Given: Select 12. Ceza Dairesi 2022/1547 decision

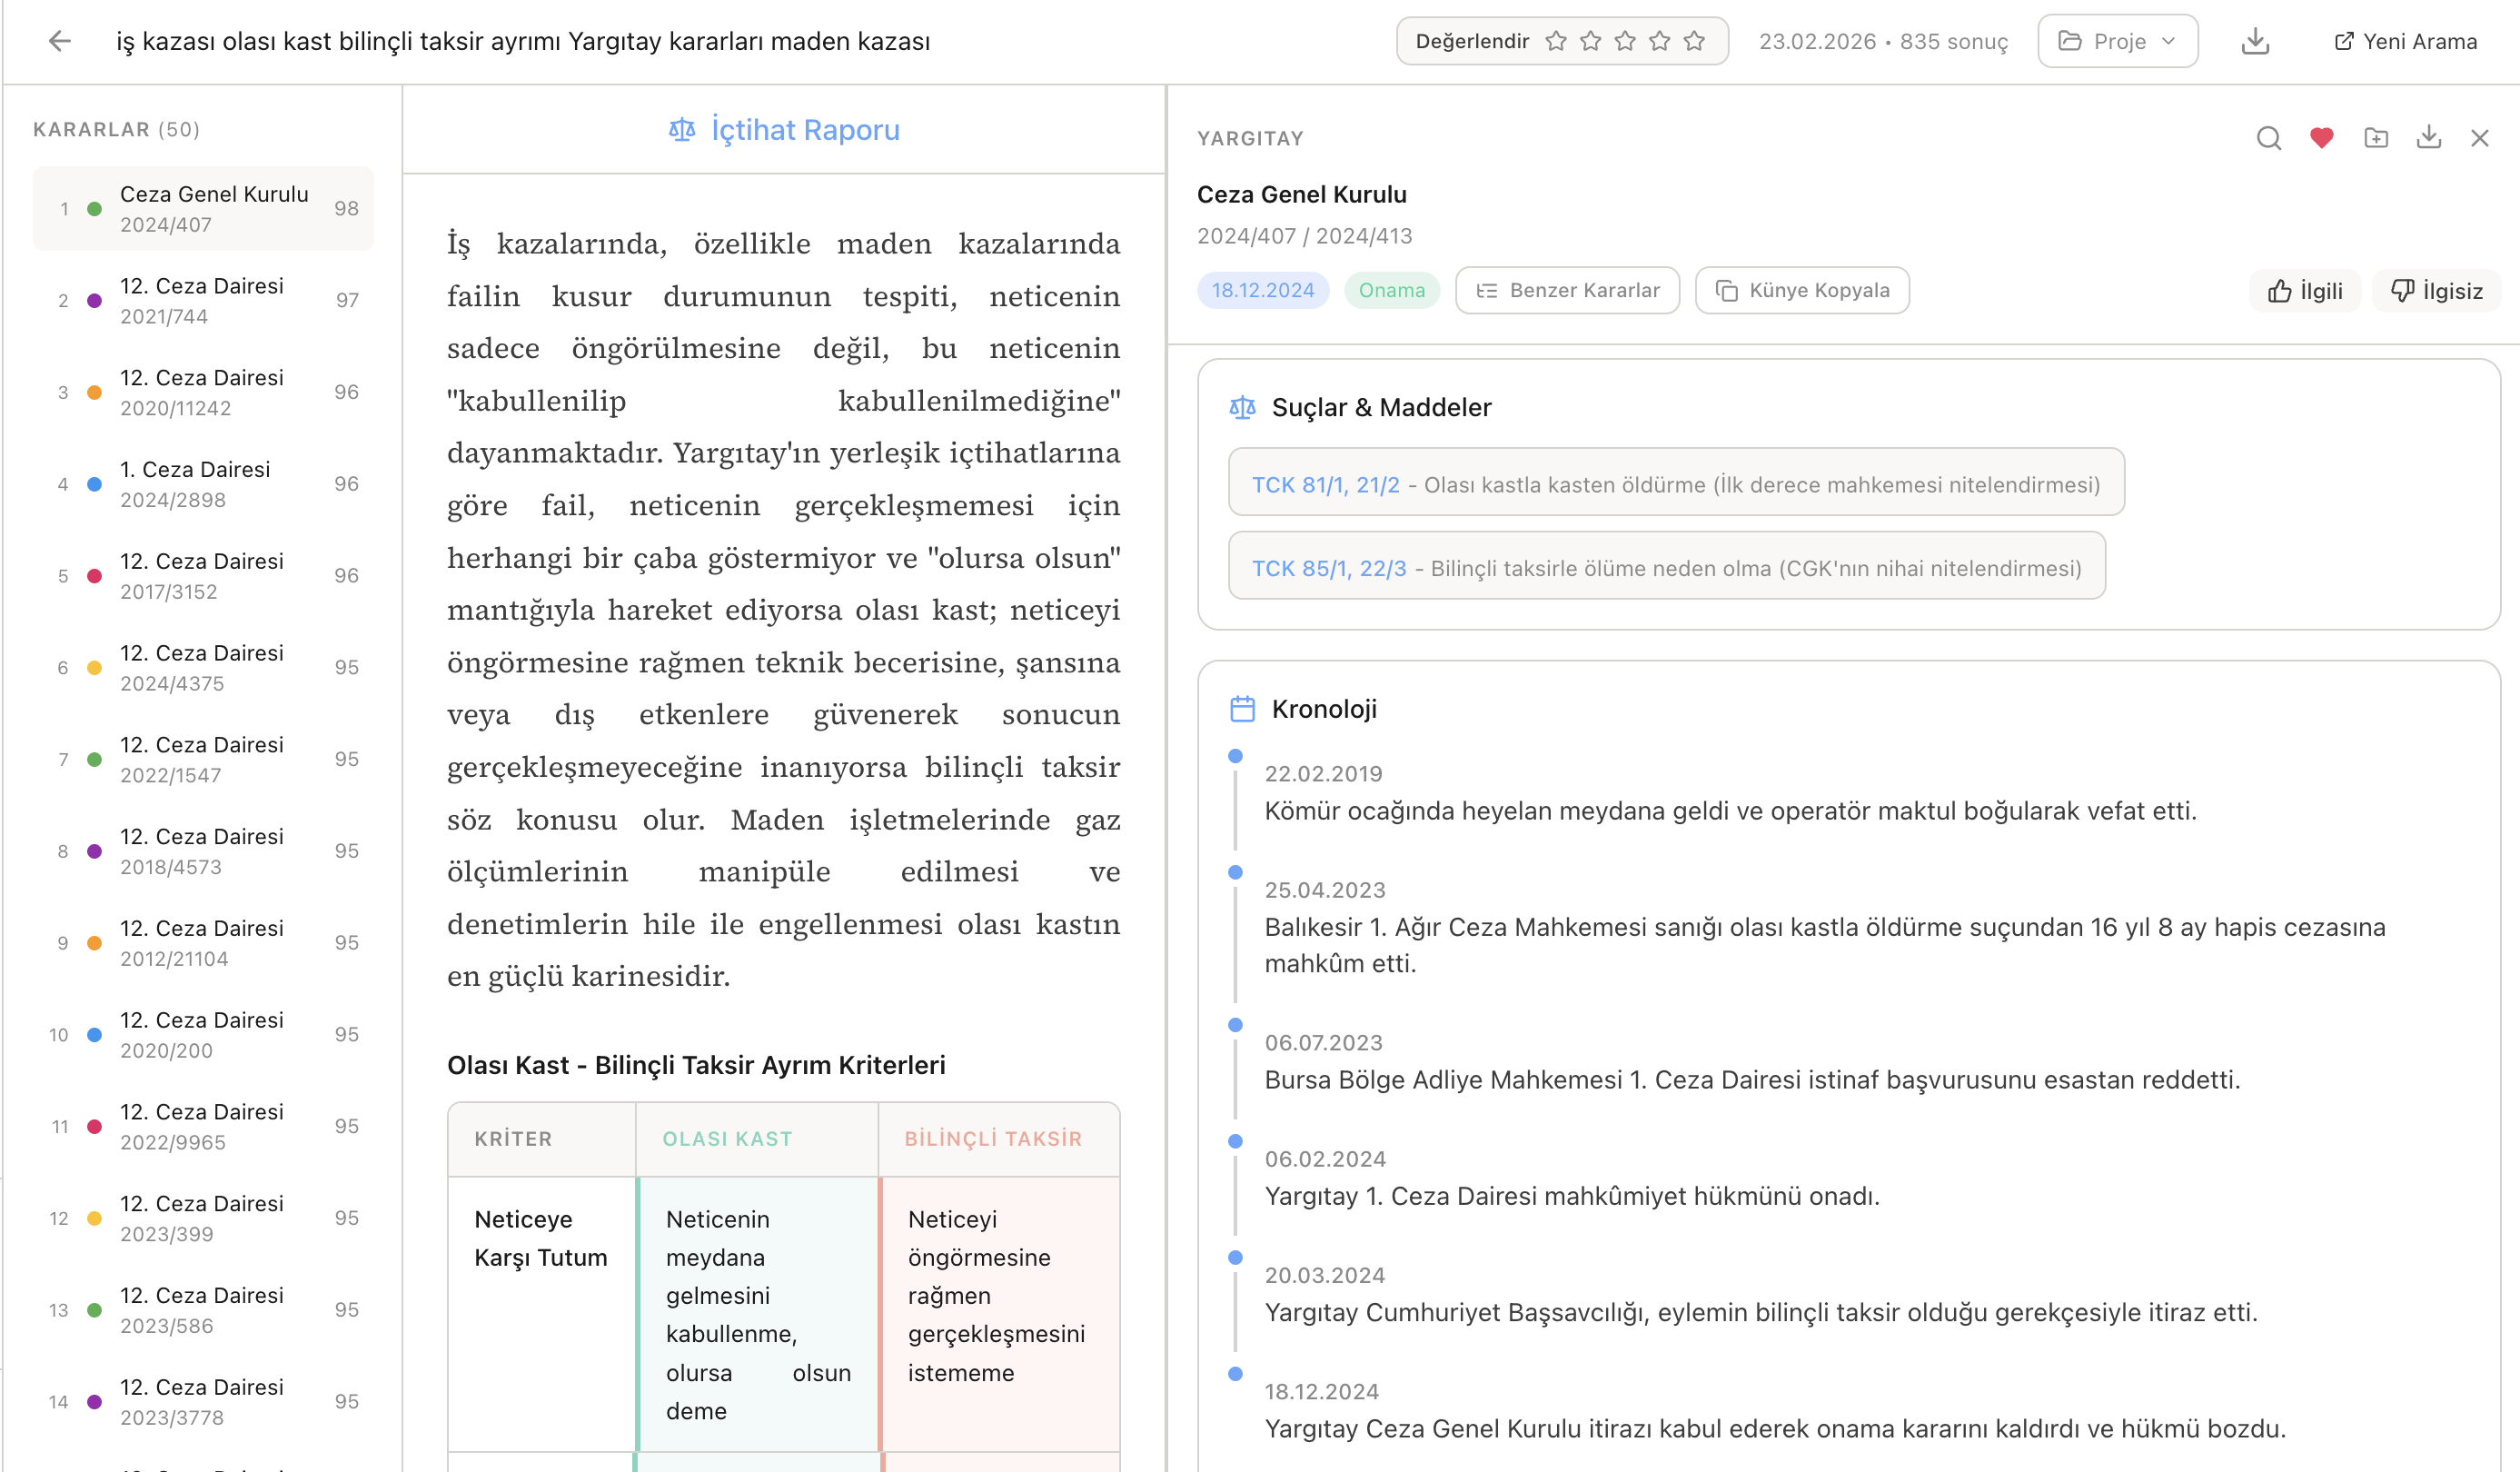Looking at the screenshot, I should pyautogui.click(x=204, y=760).
